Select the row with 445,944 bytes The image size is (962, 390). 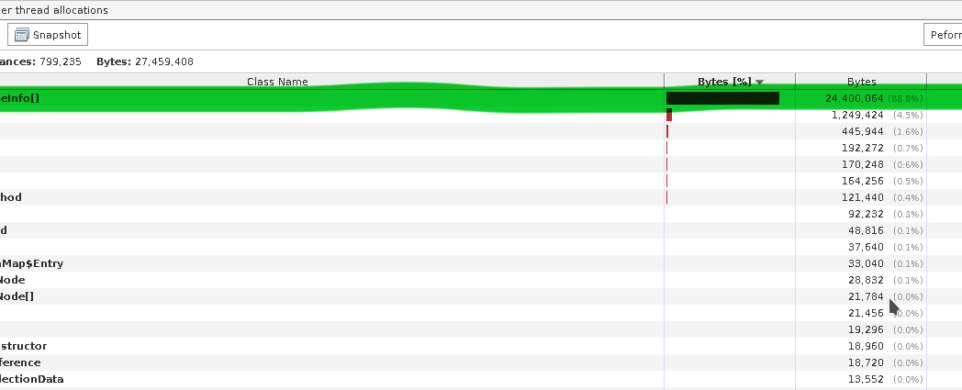481,131
